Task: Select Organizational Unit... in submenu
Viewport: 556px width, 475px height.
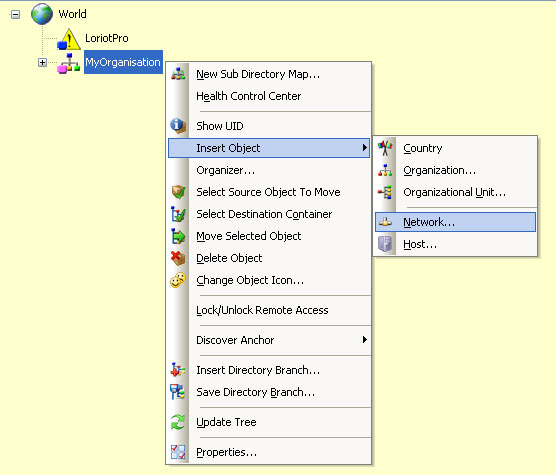Action: (x=455, y=192)
